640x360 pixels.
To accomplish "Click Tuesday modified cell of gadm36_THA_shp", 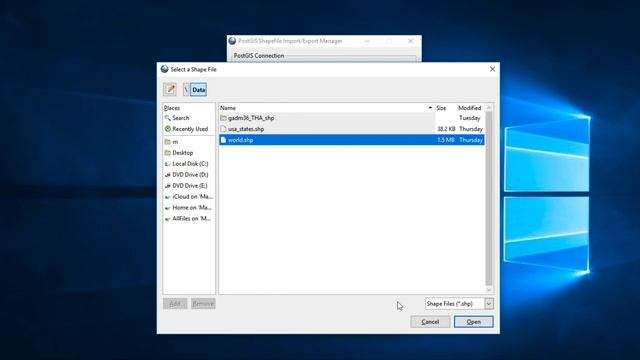I will tap(470, 118).
